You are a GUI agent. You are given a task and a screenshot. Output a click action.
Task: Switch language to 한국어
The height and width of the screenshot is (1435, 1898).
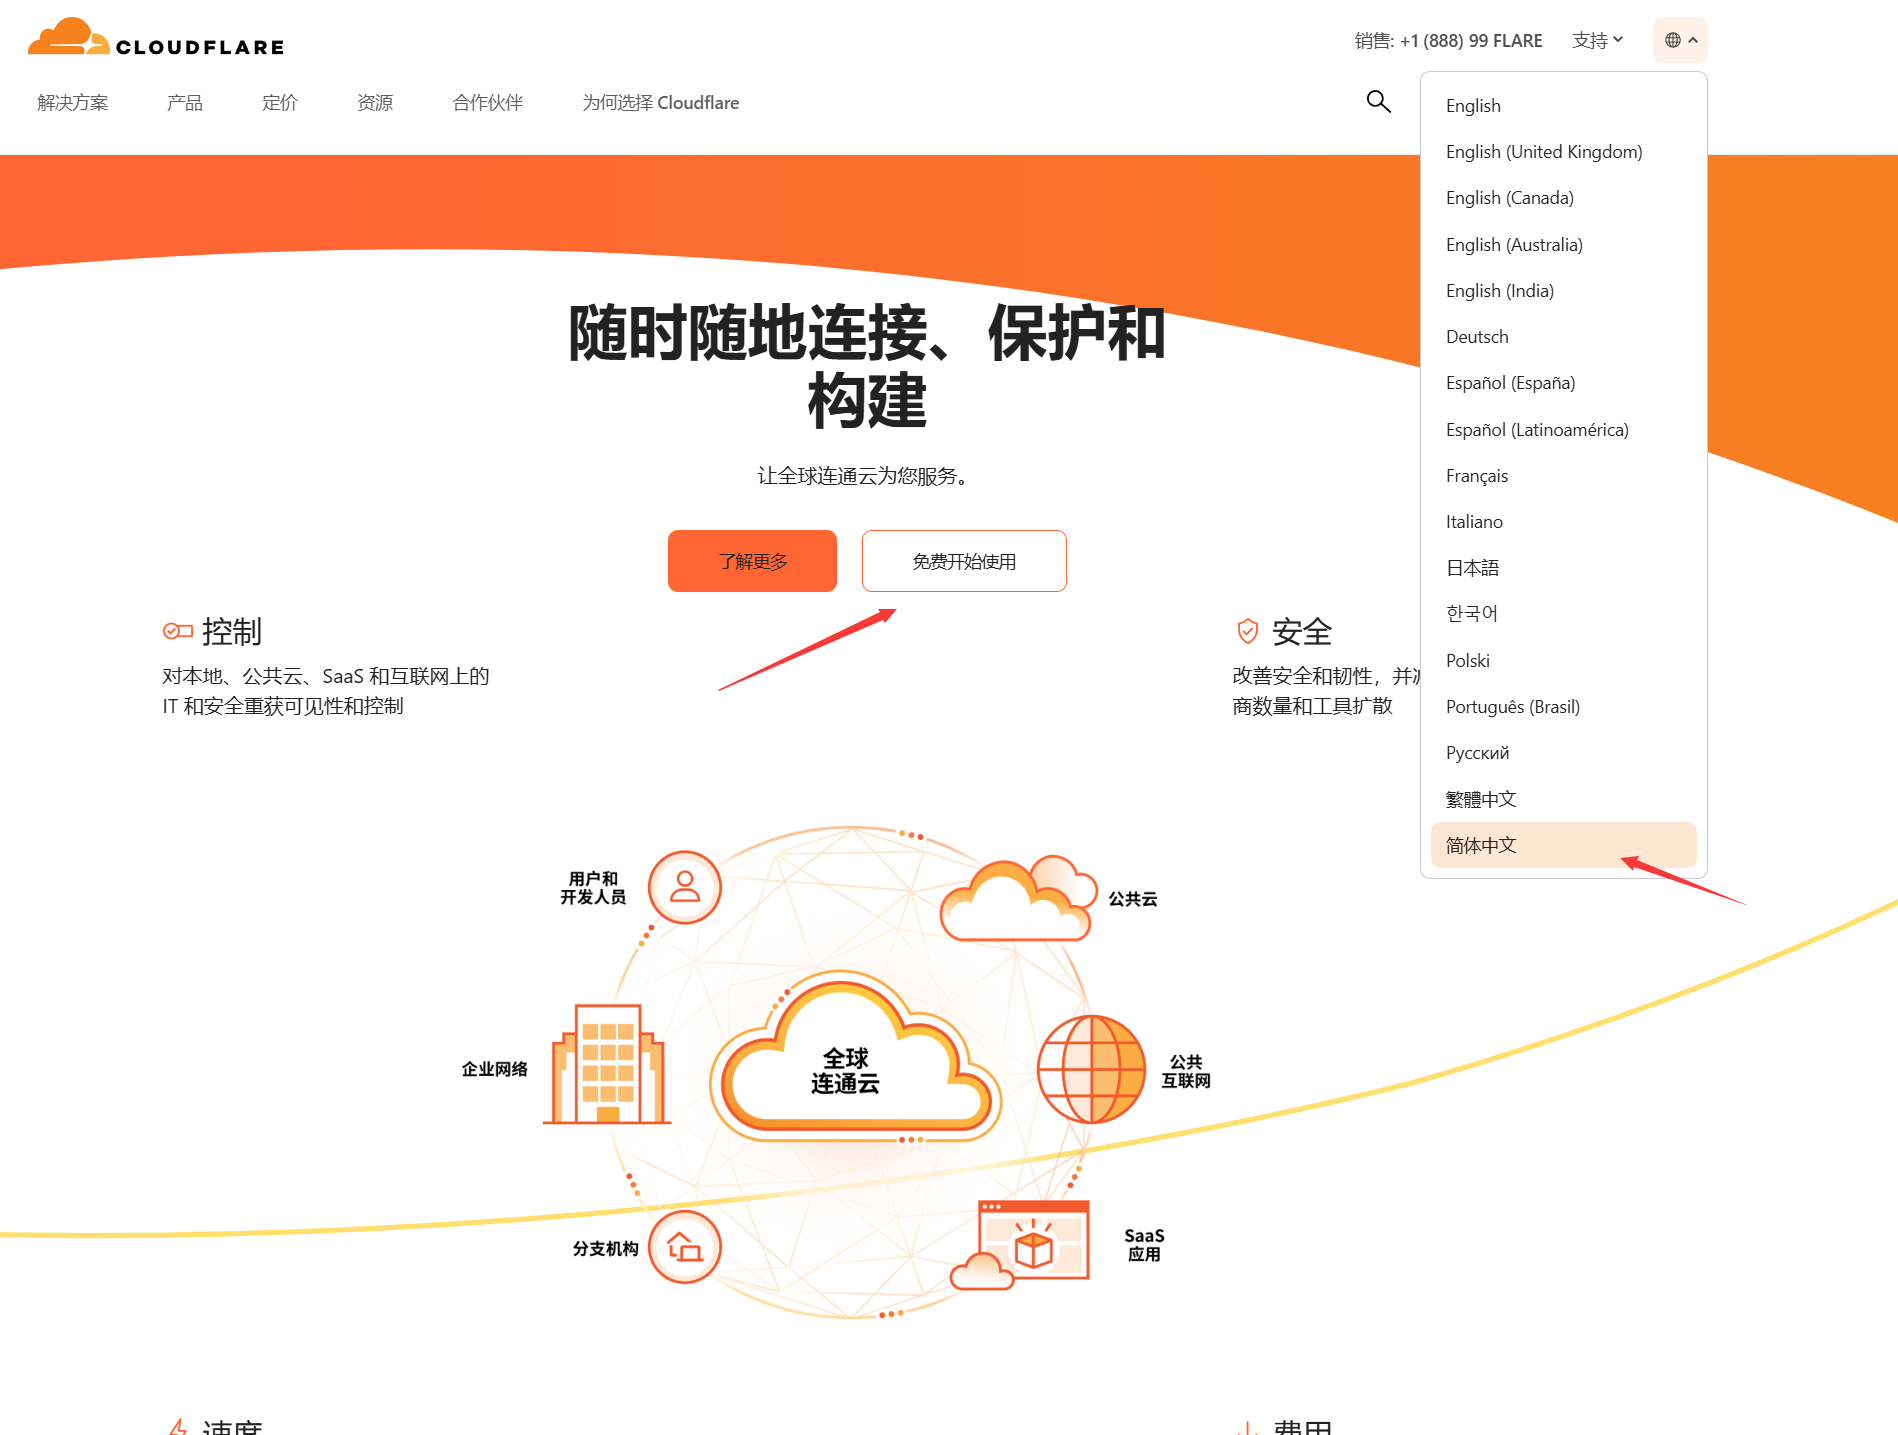[1563, 613]
